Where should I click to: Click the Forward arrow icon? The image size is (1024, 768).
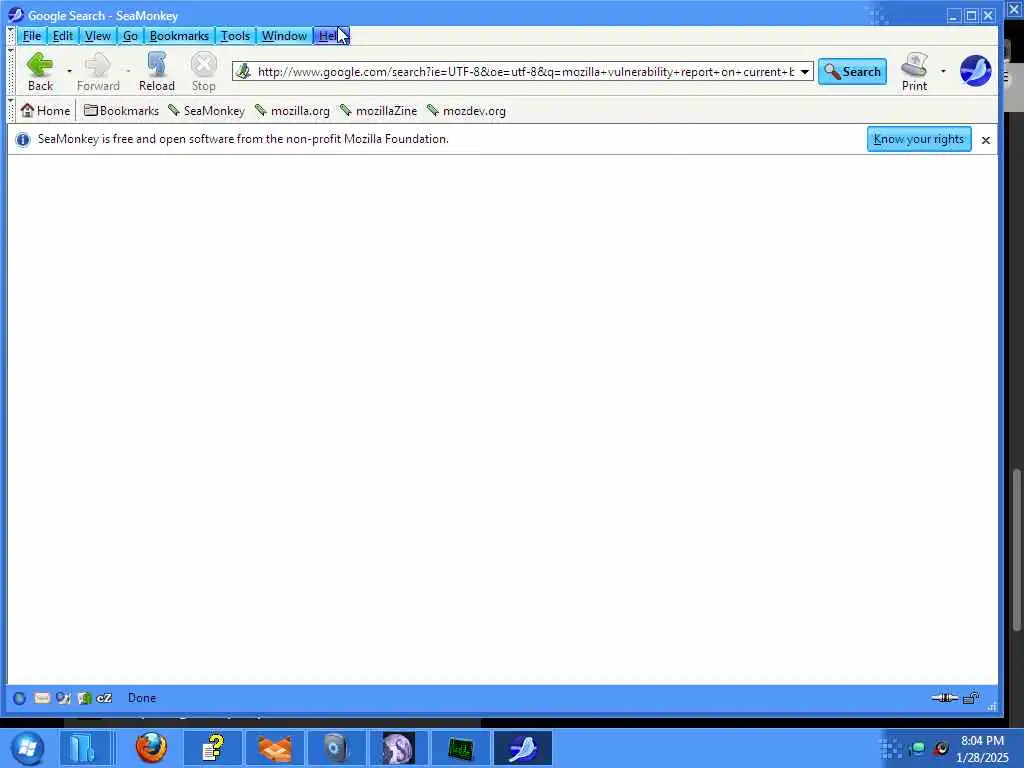coord(98,65)
